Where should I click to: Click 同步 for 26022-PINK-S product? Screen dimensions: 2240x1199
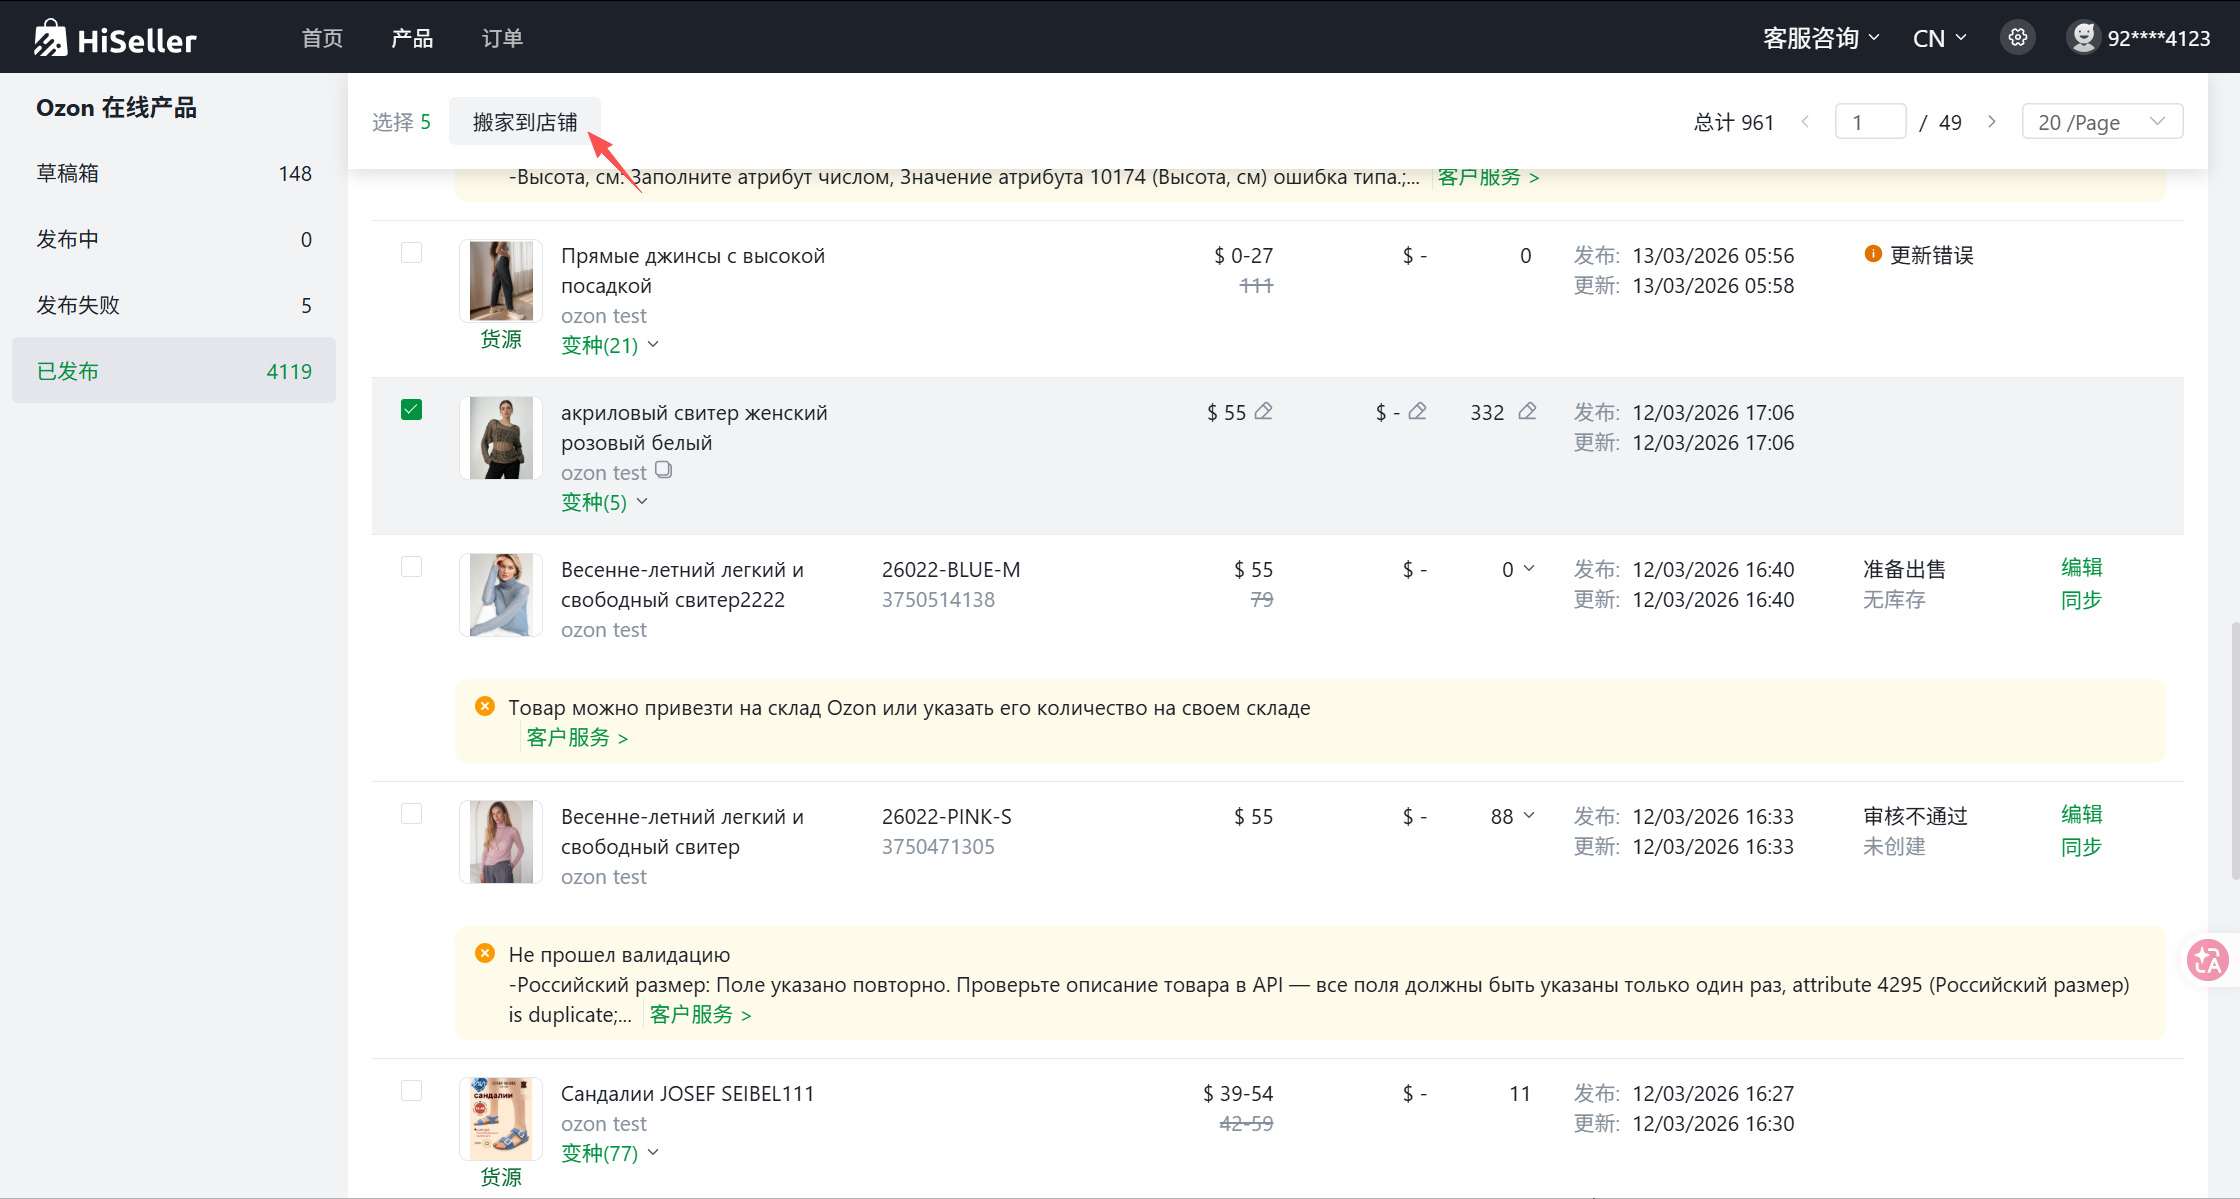2081,847
